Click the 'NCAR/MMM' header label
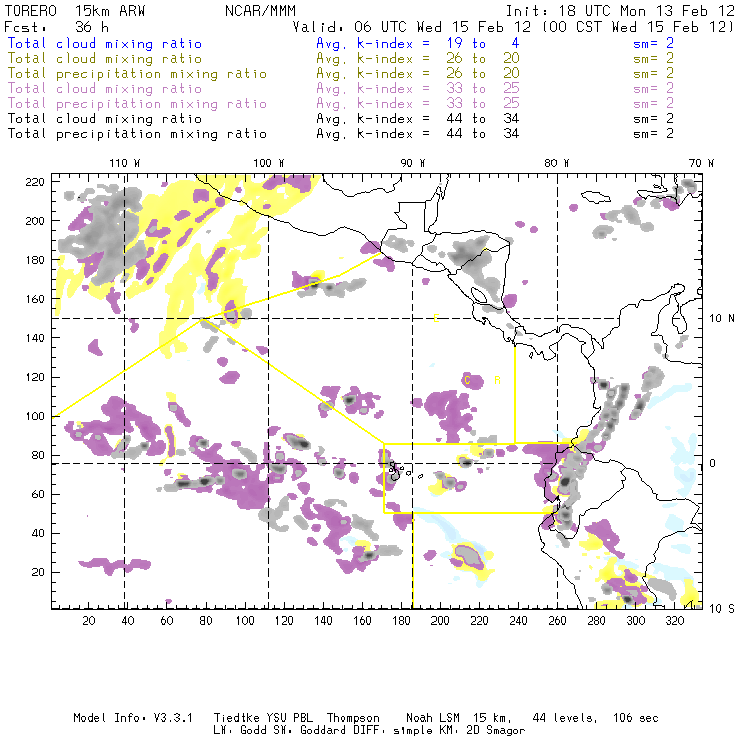 coord(261,11)
